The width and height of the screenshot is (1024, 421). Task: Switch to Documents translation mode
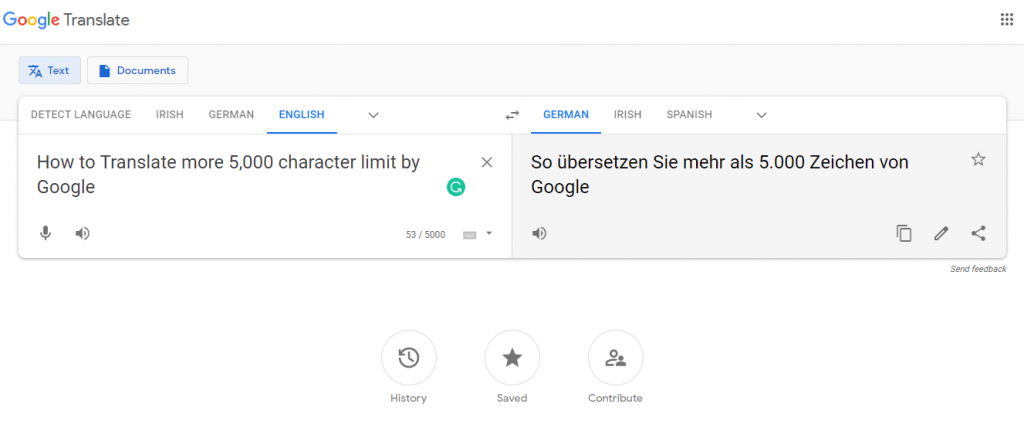pos(138,70)
